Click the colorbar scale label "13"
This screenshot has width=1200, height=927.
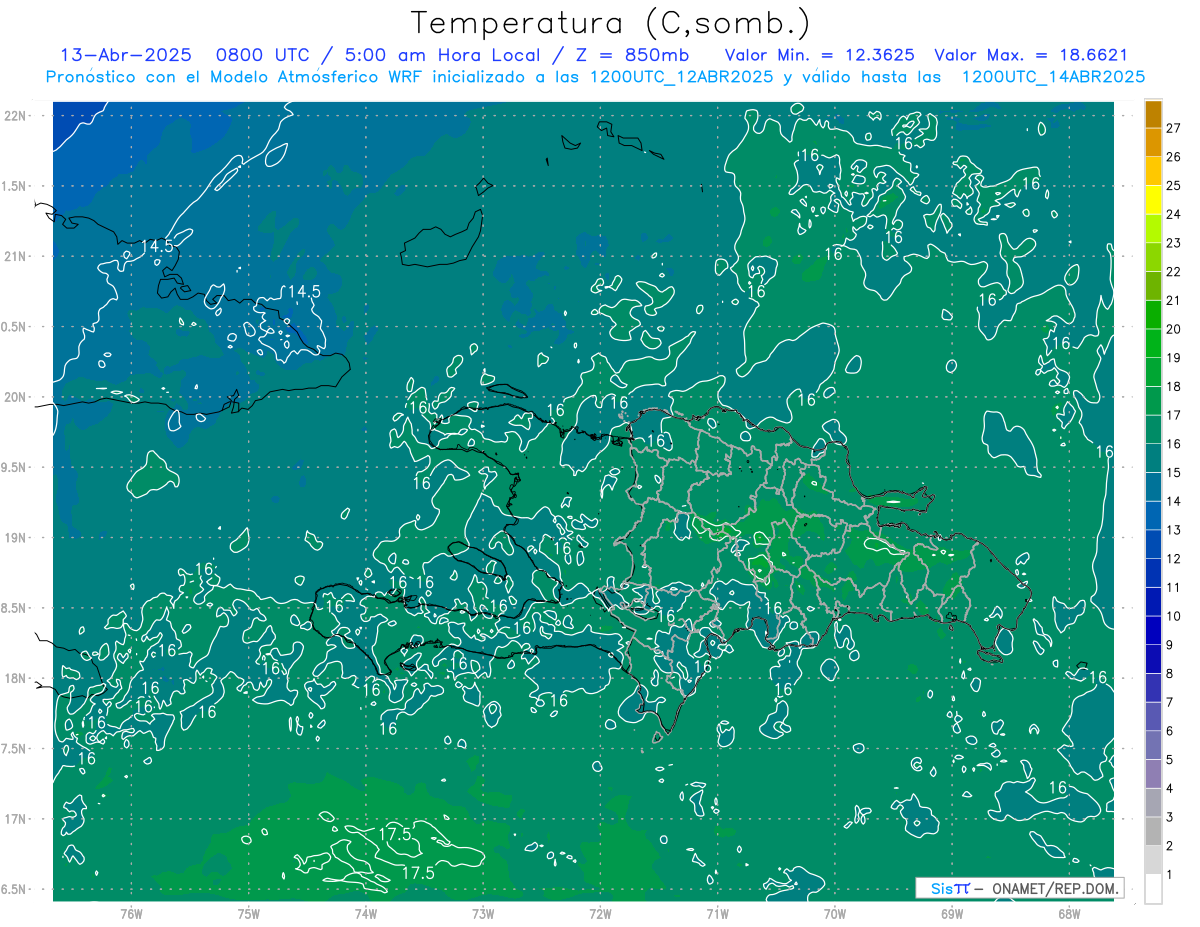click(1174, 530)
